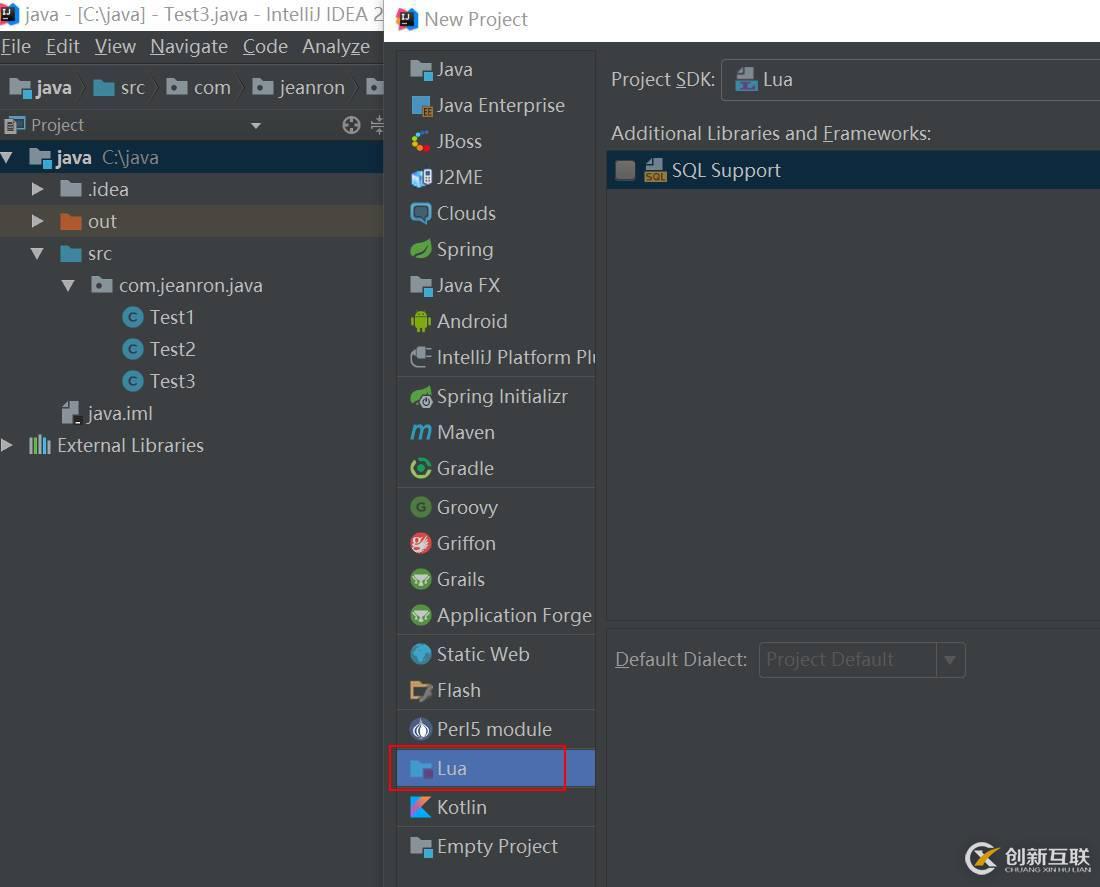
Task: Click the Scroll from Source target icon
Action: (351, 125)
